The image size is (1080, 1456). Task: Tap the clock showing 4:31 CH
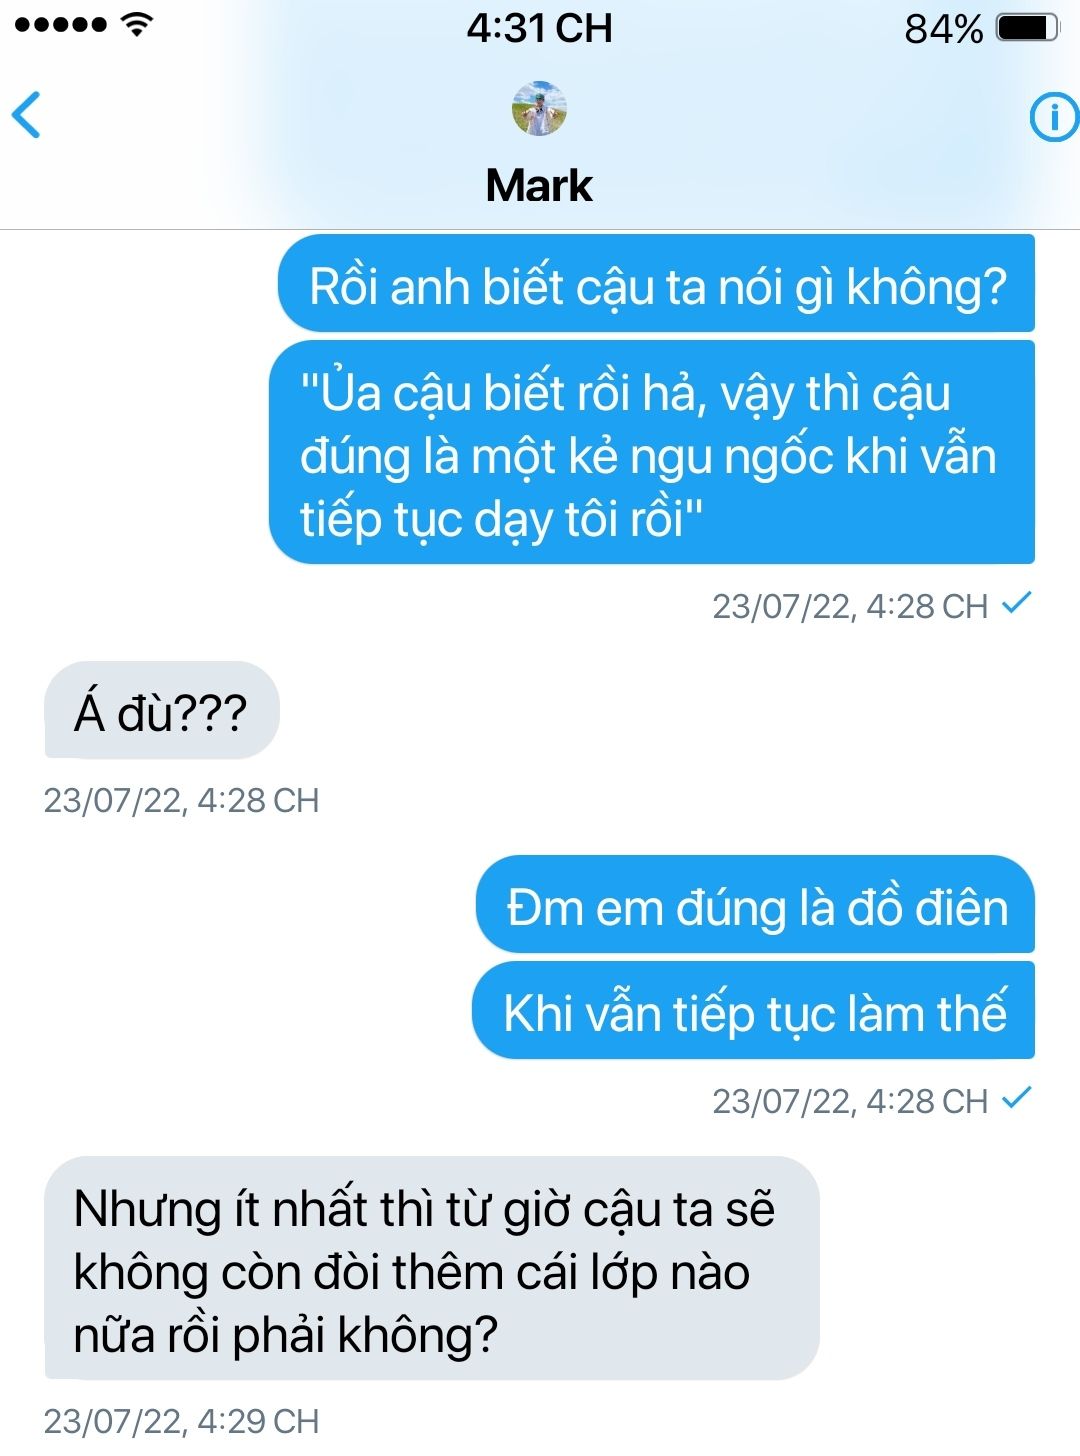point(539,28)
